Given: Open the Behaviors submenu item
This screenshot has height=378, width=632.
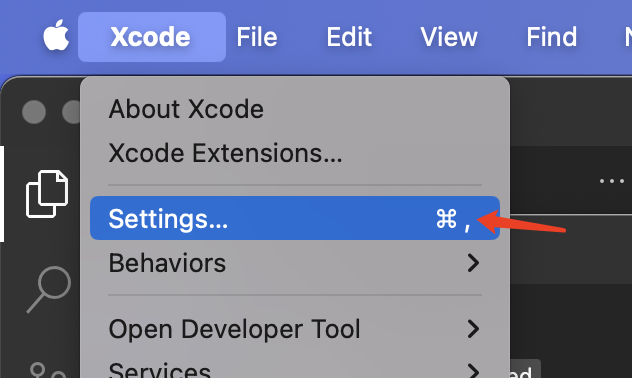Looking at the screenshot, I should [295, 263].
